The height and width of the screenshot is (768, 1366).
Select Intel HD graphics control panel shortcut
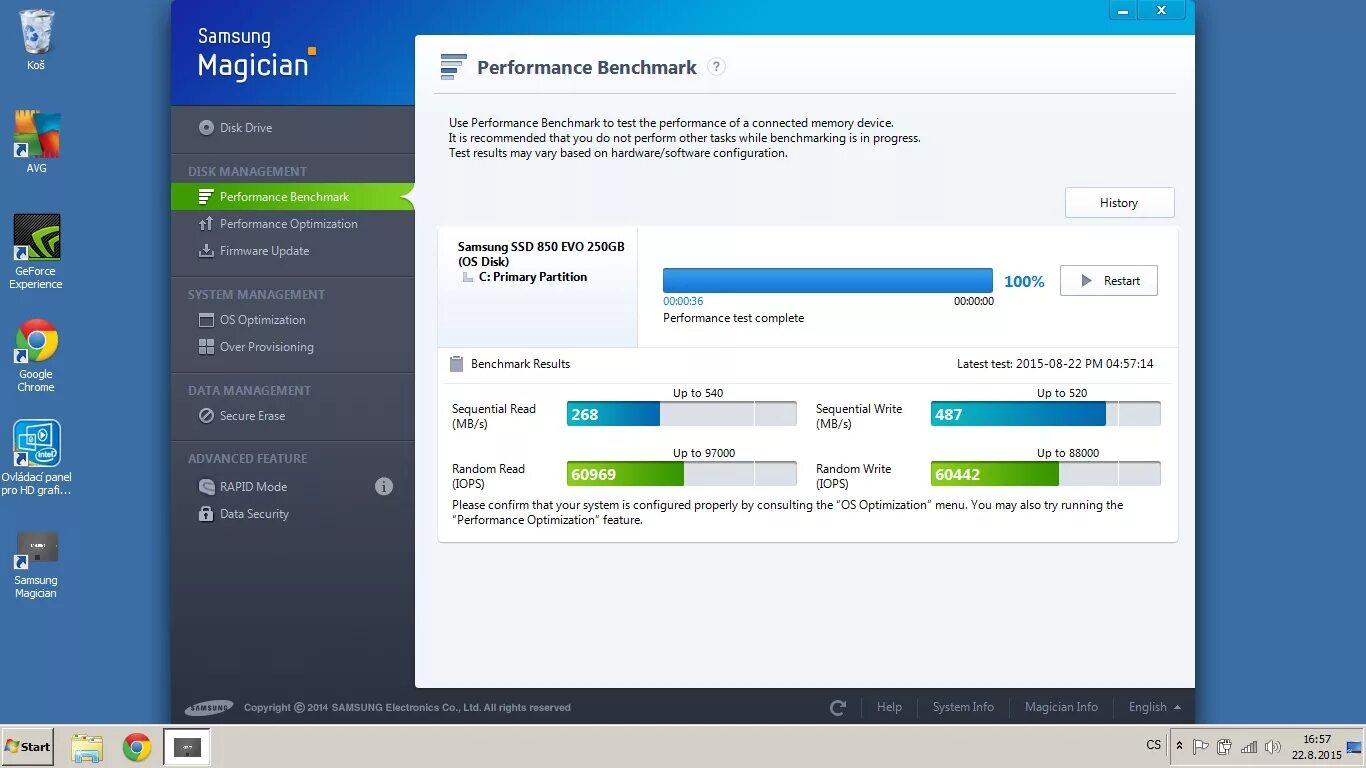[x=36, y=458]
